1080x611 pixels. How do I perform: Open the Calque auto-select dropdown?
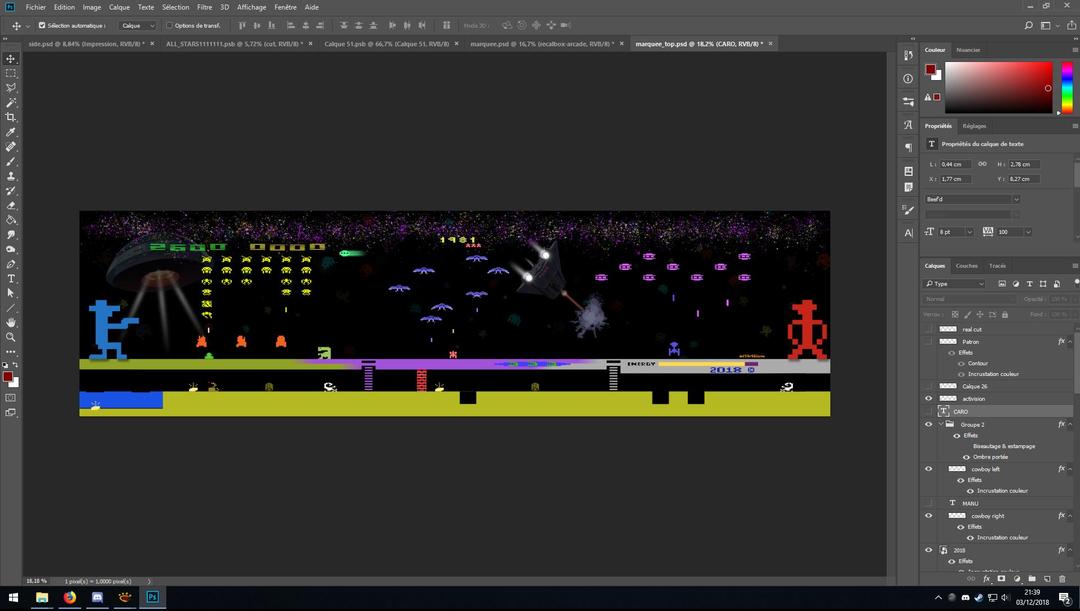tap(137, 25)
